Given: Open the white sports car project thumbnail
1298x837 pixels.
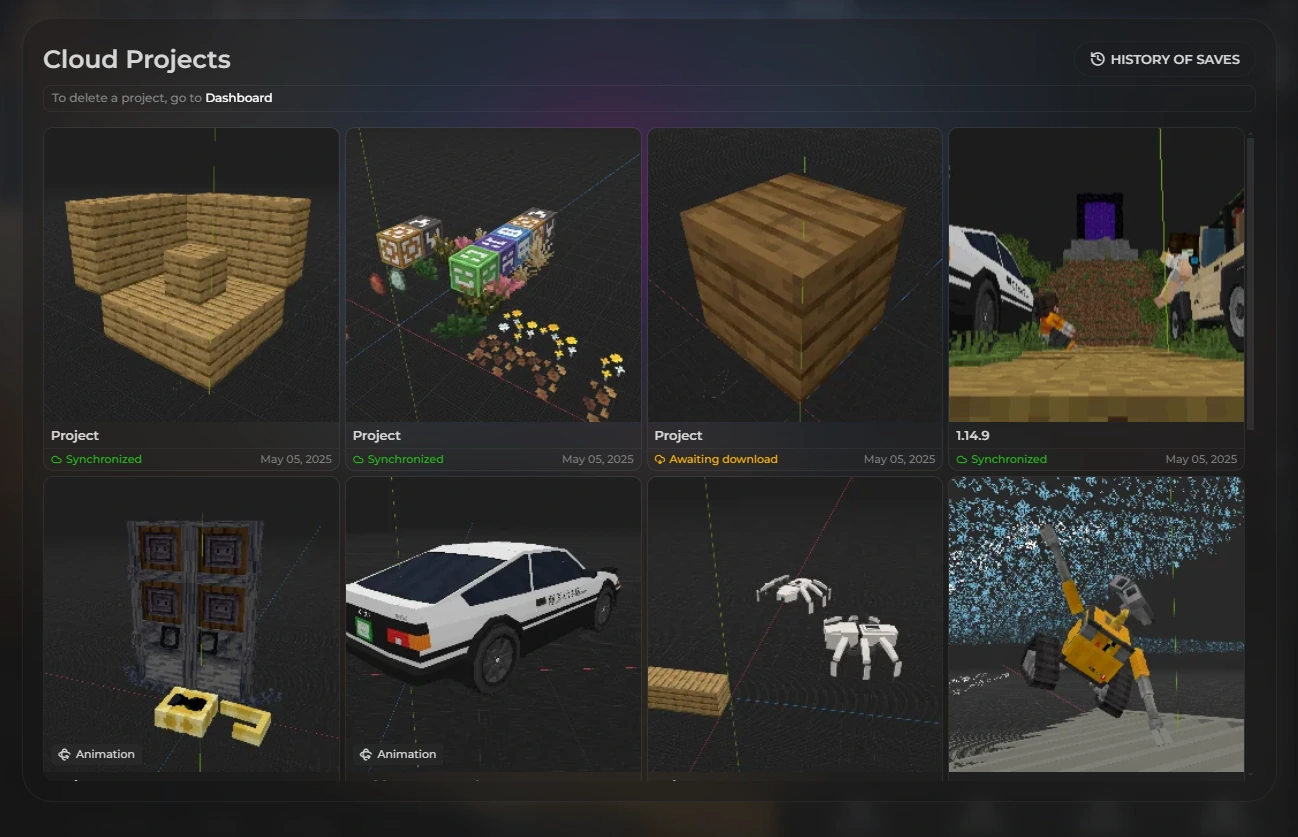Looking at the screenshot, I should 494,624.
